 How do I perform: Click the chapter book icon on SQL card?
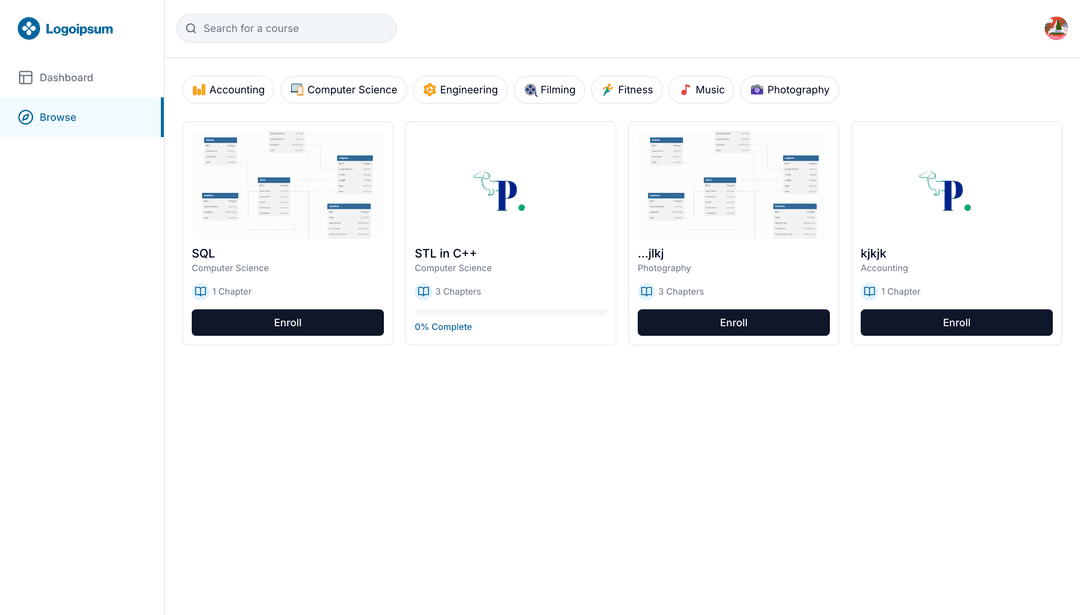click(x=200, y=291)
